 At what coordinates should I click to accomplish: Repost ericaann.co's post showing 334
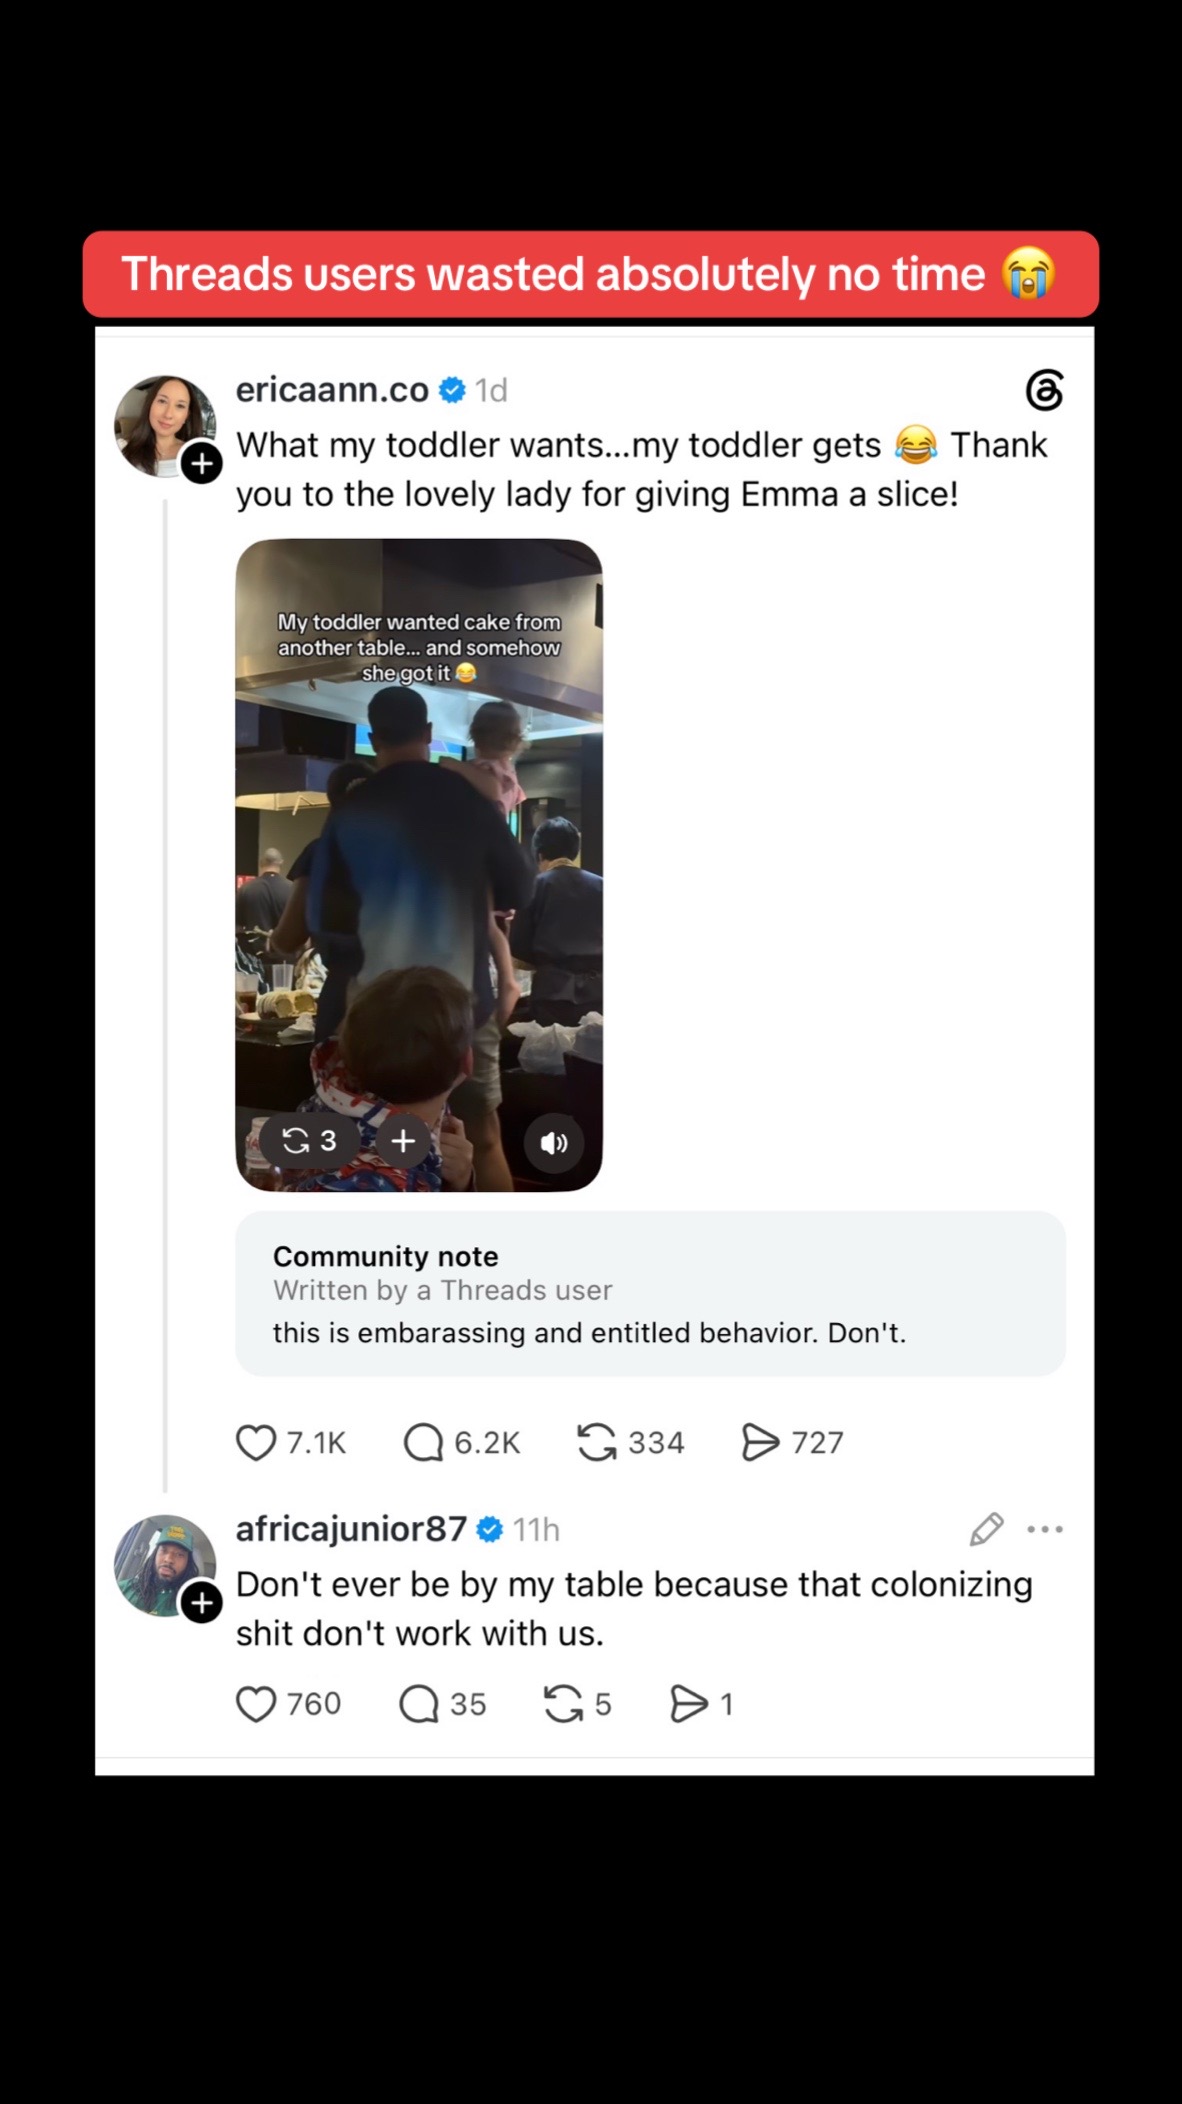click(x=597, y=1443)
